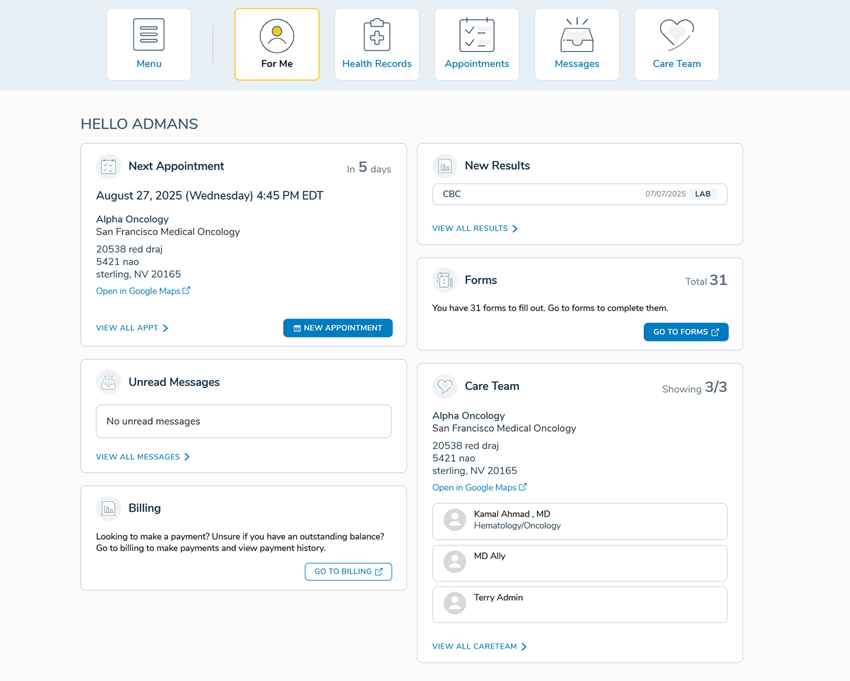Open the Menu icon in top navigation

tap(149, 35)
